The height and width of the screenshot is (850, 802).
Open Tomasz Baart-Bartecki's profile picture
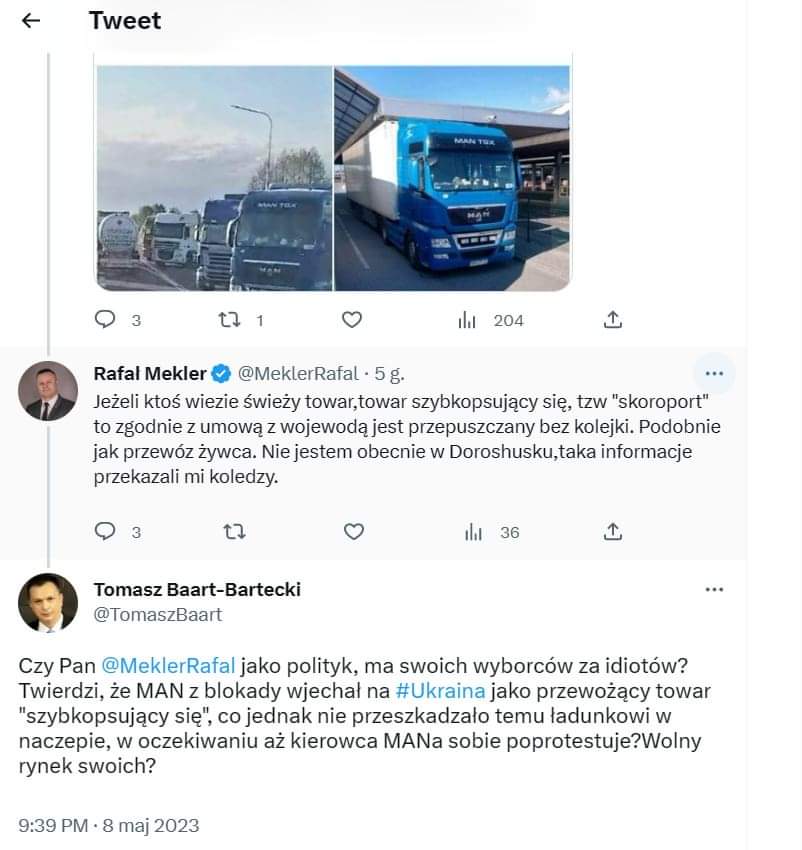(48, 603)
